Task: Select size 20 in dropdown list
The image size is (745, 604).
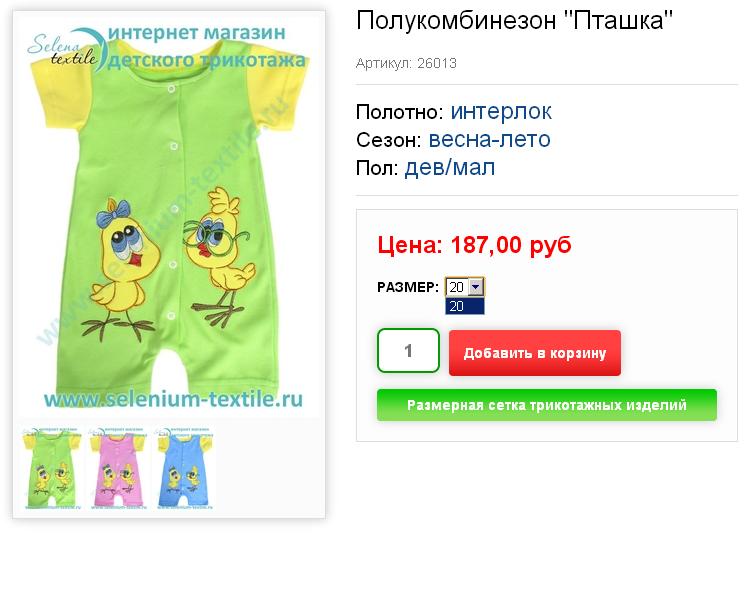Action: [x=465, y=306]
